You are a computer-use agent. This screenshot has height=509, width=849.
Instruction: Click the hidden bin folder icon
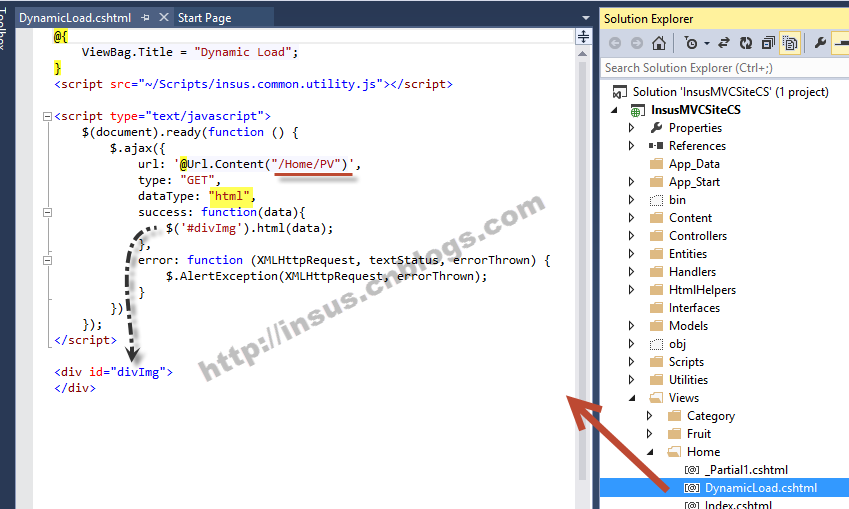[656, 200]
